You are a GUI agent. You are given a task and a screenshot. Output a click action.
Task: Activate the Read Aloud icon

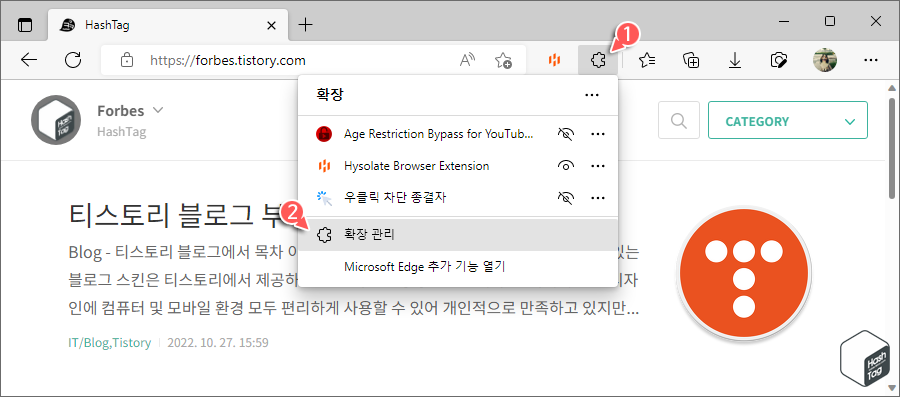click(468, 60)
